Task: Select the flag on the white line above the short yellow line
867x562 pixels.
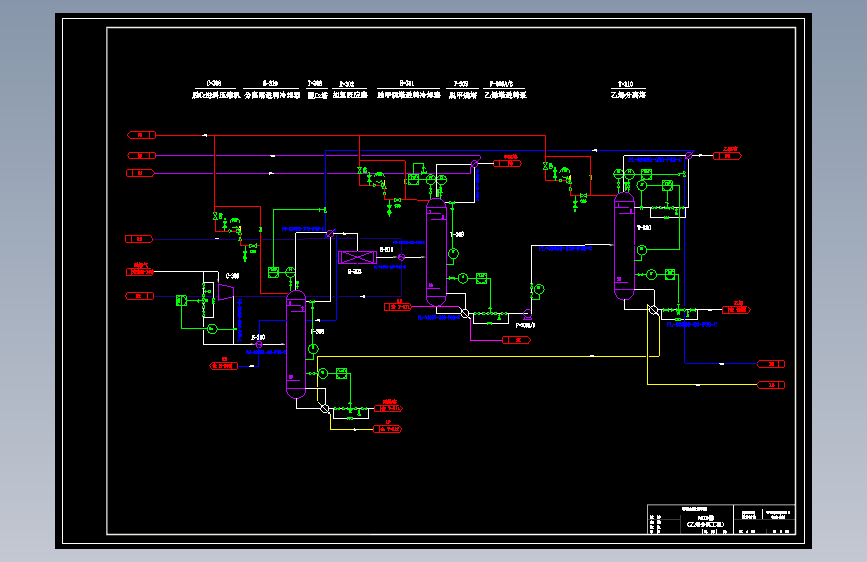Action: coord(389,409)
